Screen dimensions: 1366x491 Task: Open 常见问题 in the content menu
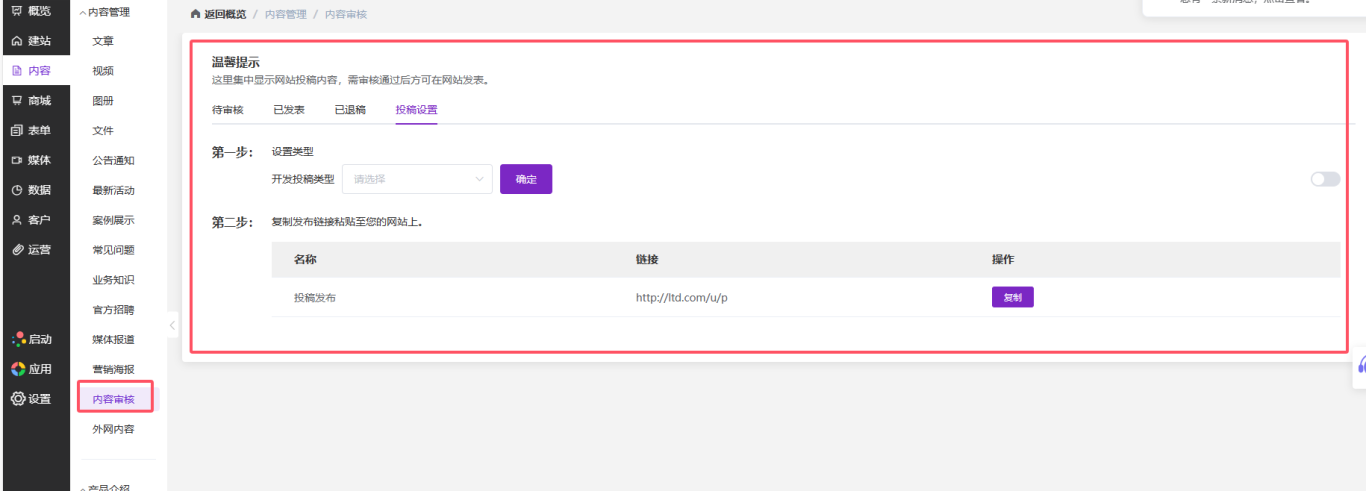[x=113, y=250]
